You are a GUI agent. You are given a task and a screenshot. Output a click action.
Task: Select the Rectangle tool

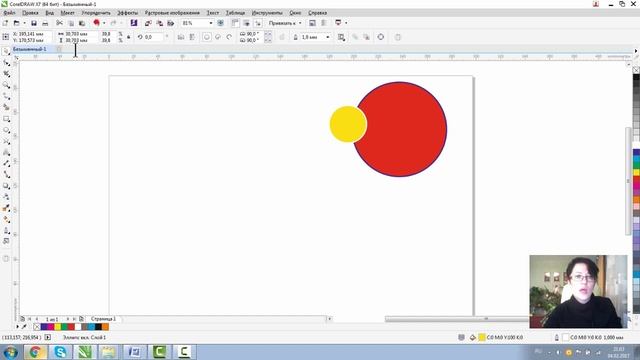(6, 119)
